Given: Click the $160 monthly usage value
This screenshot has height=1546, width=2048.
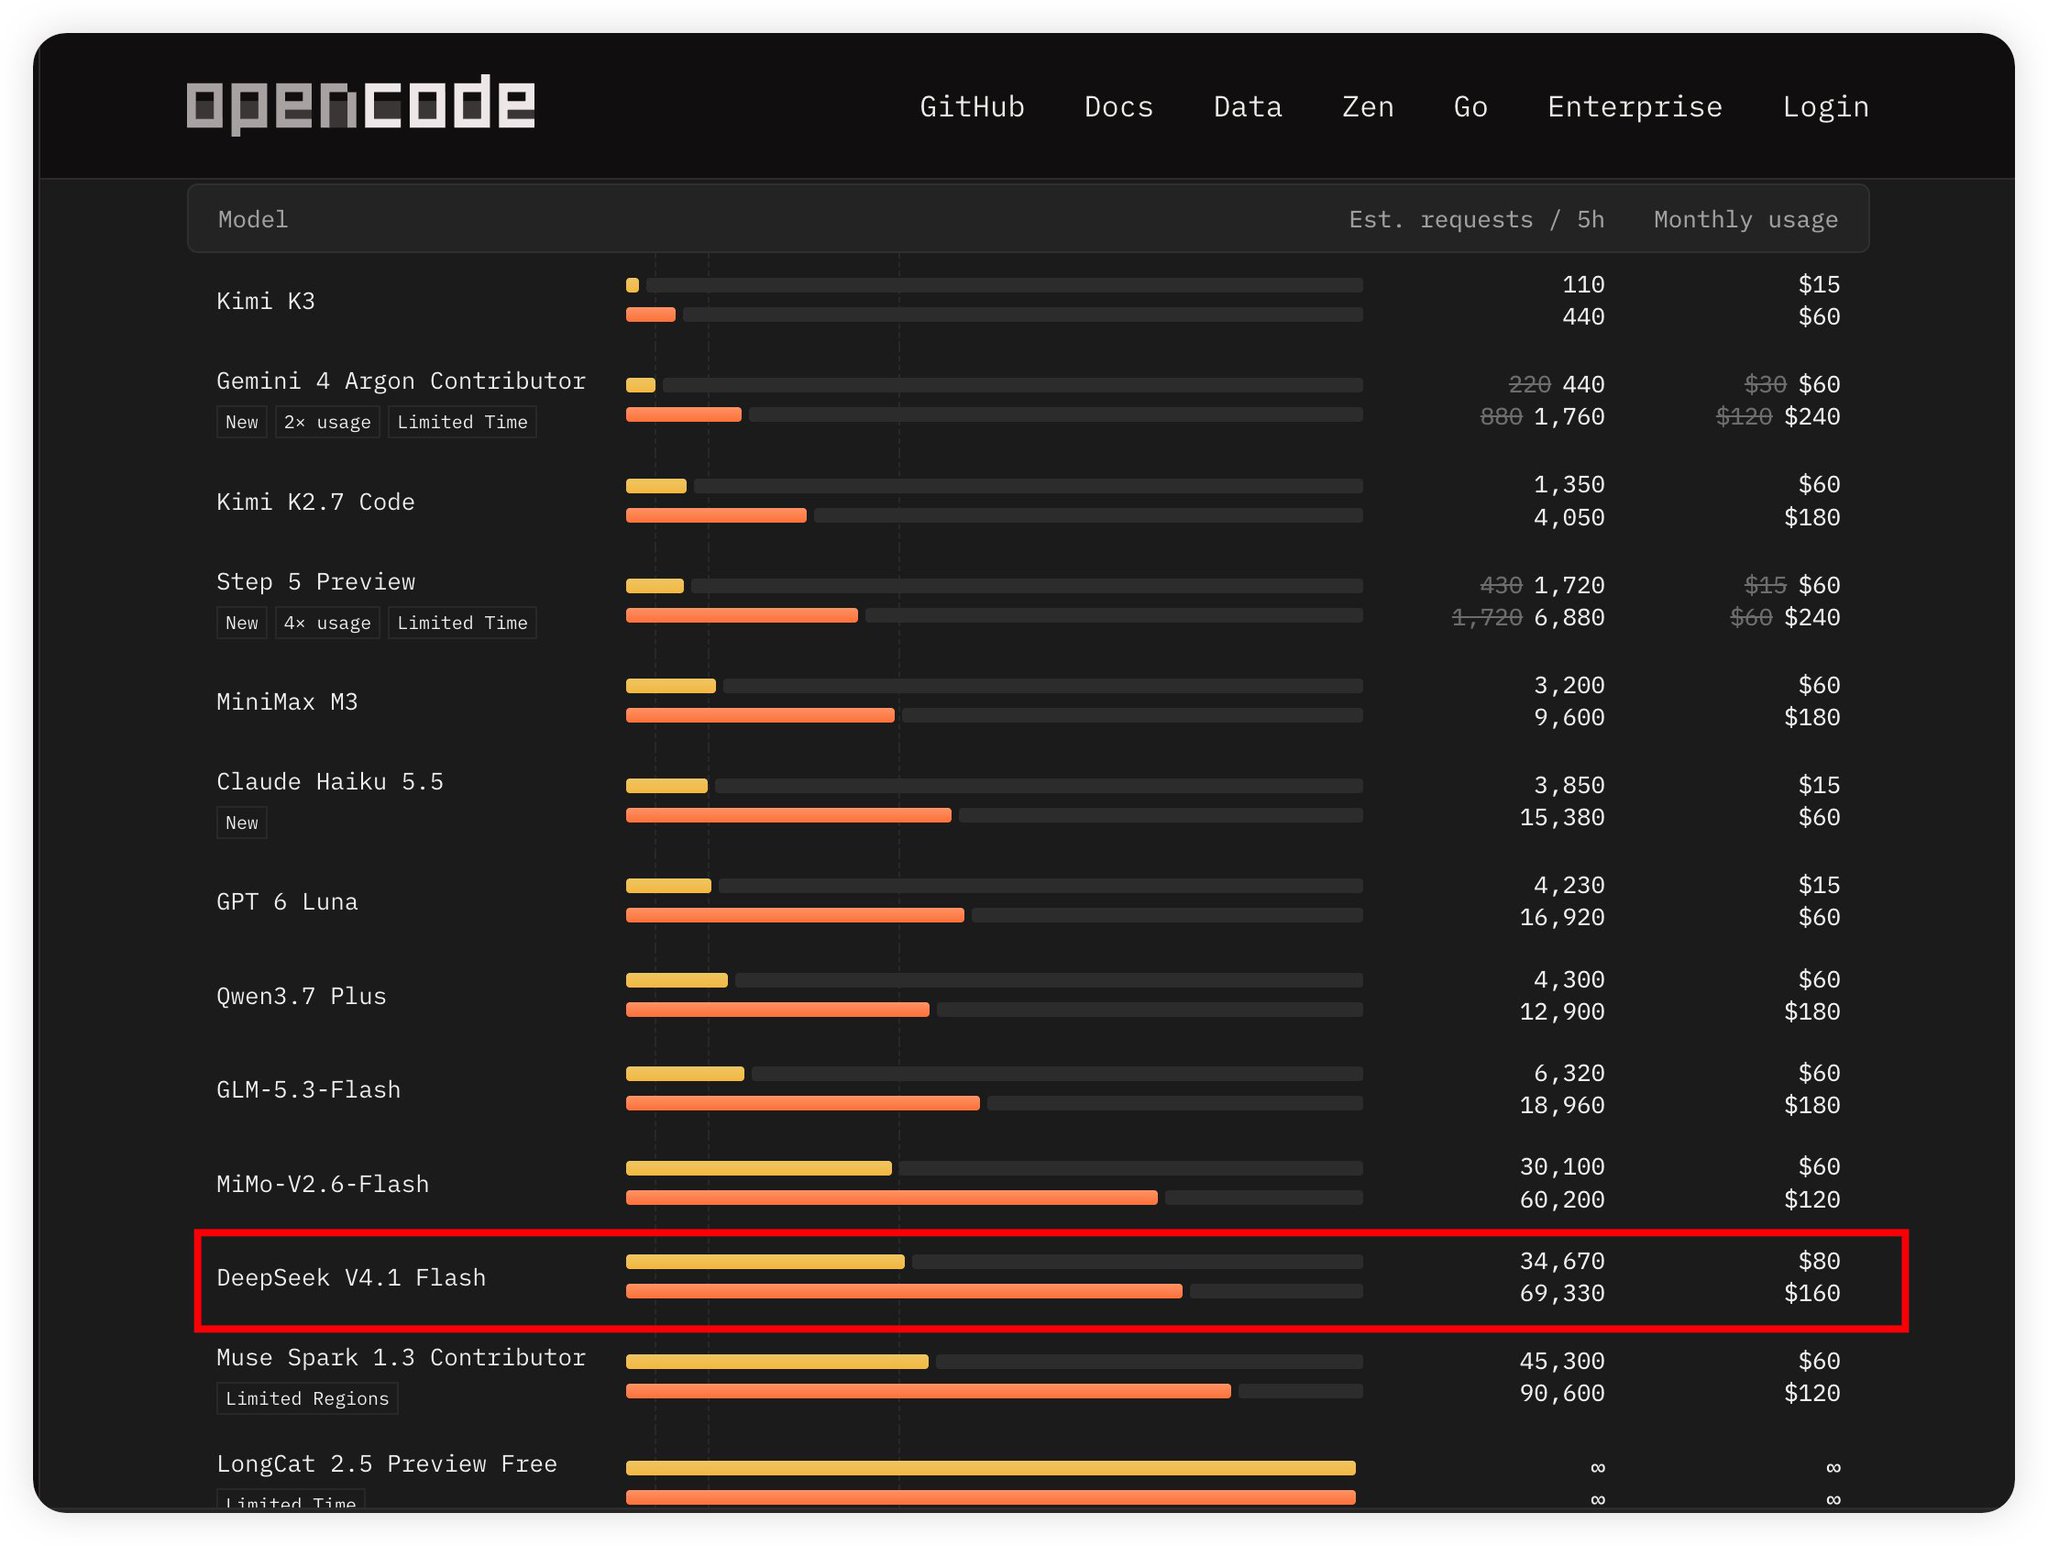Looking at the screenshot, I should click(1812, 1293).
